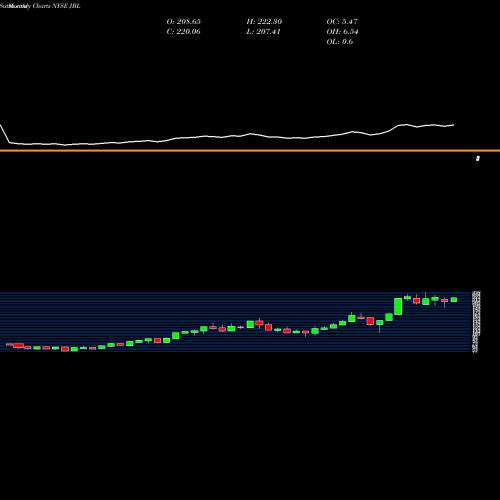This screenshot has height=500, width=500.
Task: Click the OC: 5.47 value
Action: 342,22
